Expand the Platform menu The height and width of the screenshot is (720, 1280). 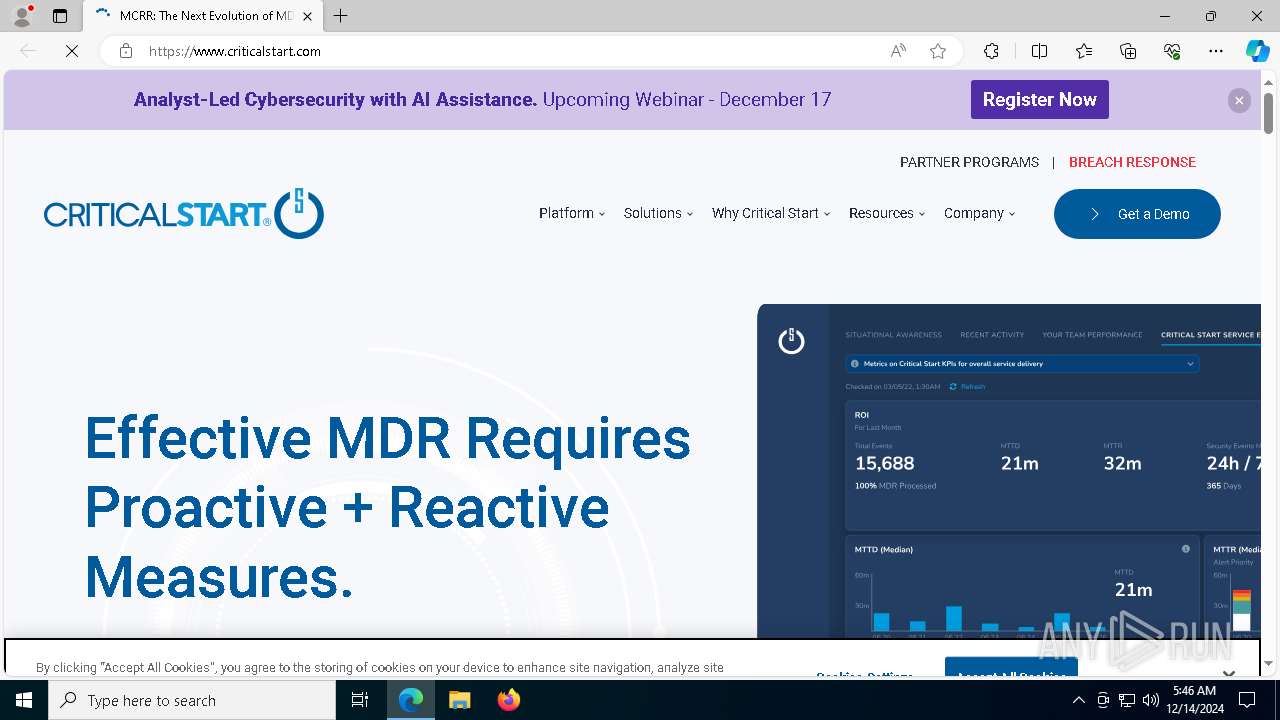572,213
